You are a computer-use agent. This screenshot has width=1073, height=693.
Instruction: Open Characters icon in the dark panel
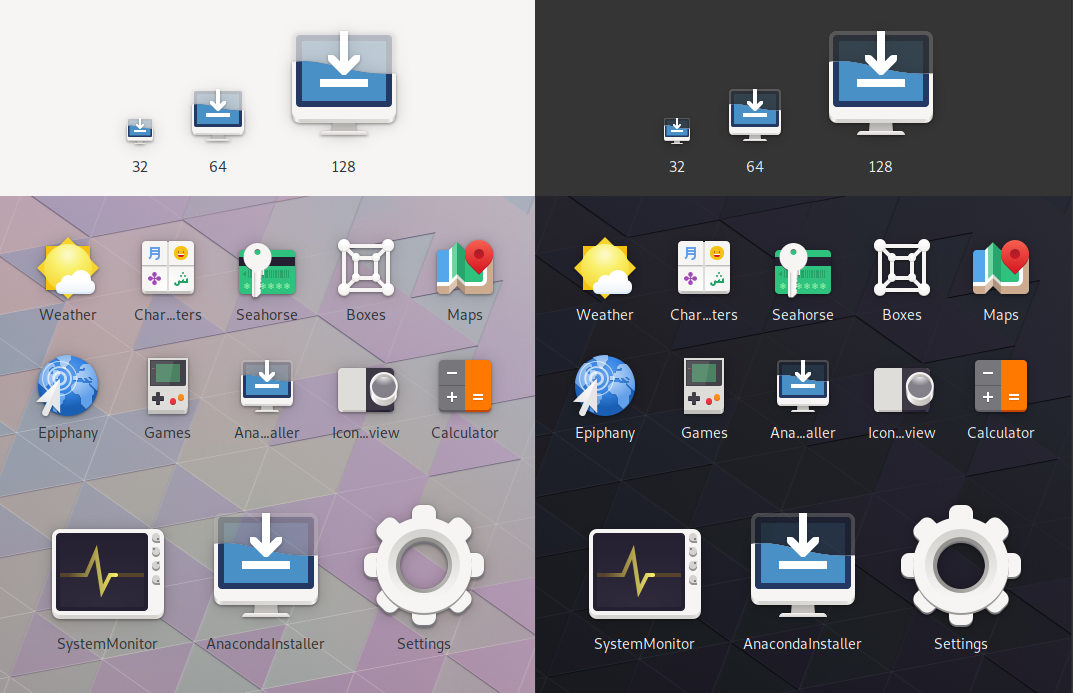704,267
